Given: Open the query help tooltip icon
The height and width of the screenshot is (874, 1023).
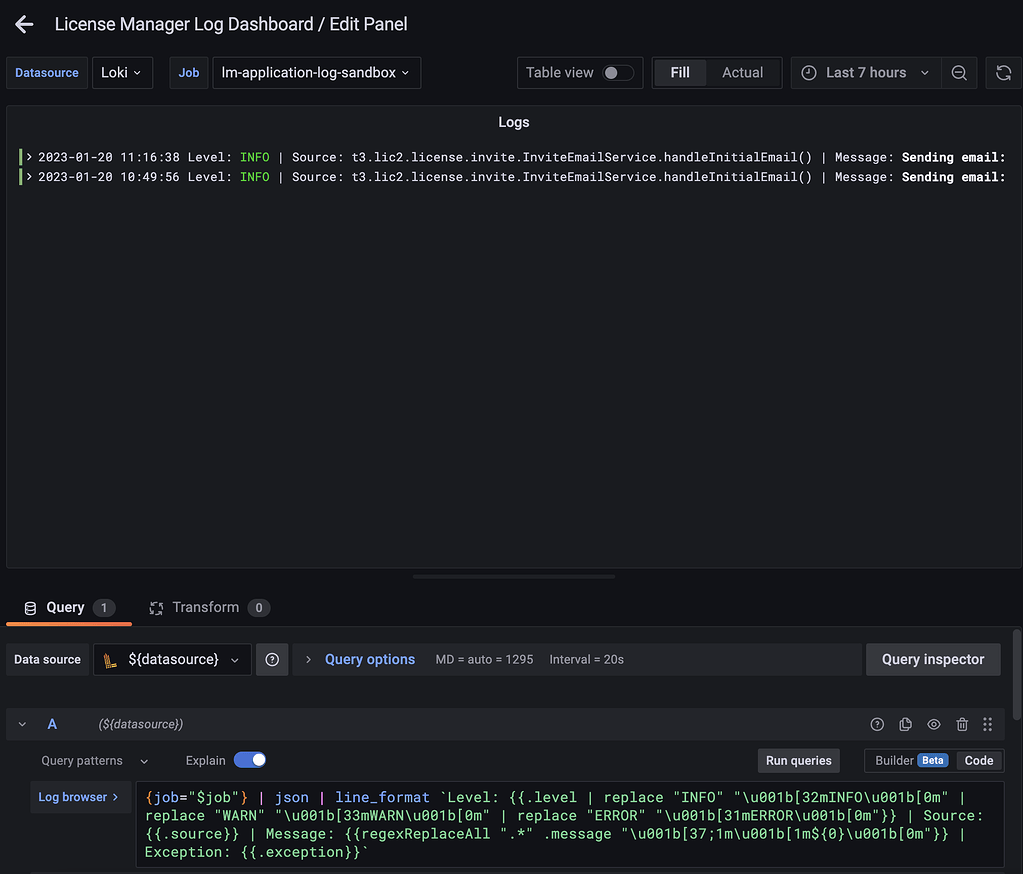Looking at the screenshot, I should coord(877,724).
